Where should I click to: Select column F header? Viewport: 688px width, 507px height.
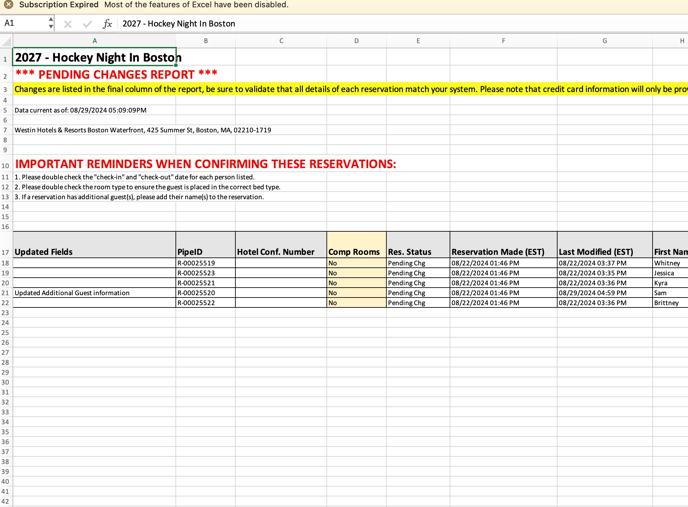[x=503, y=41]
